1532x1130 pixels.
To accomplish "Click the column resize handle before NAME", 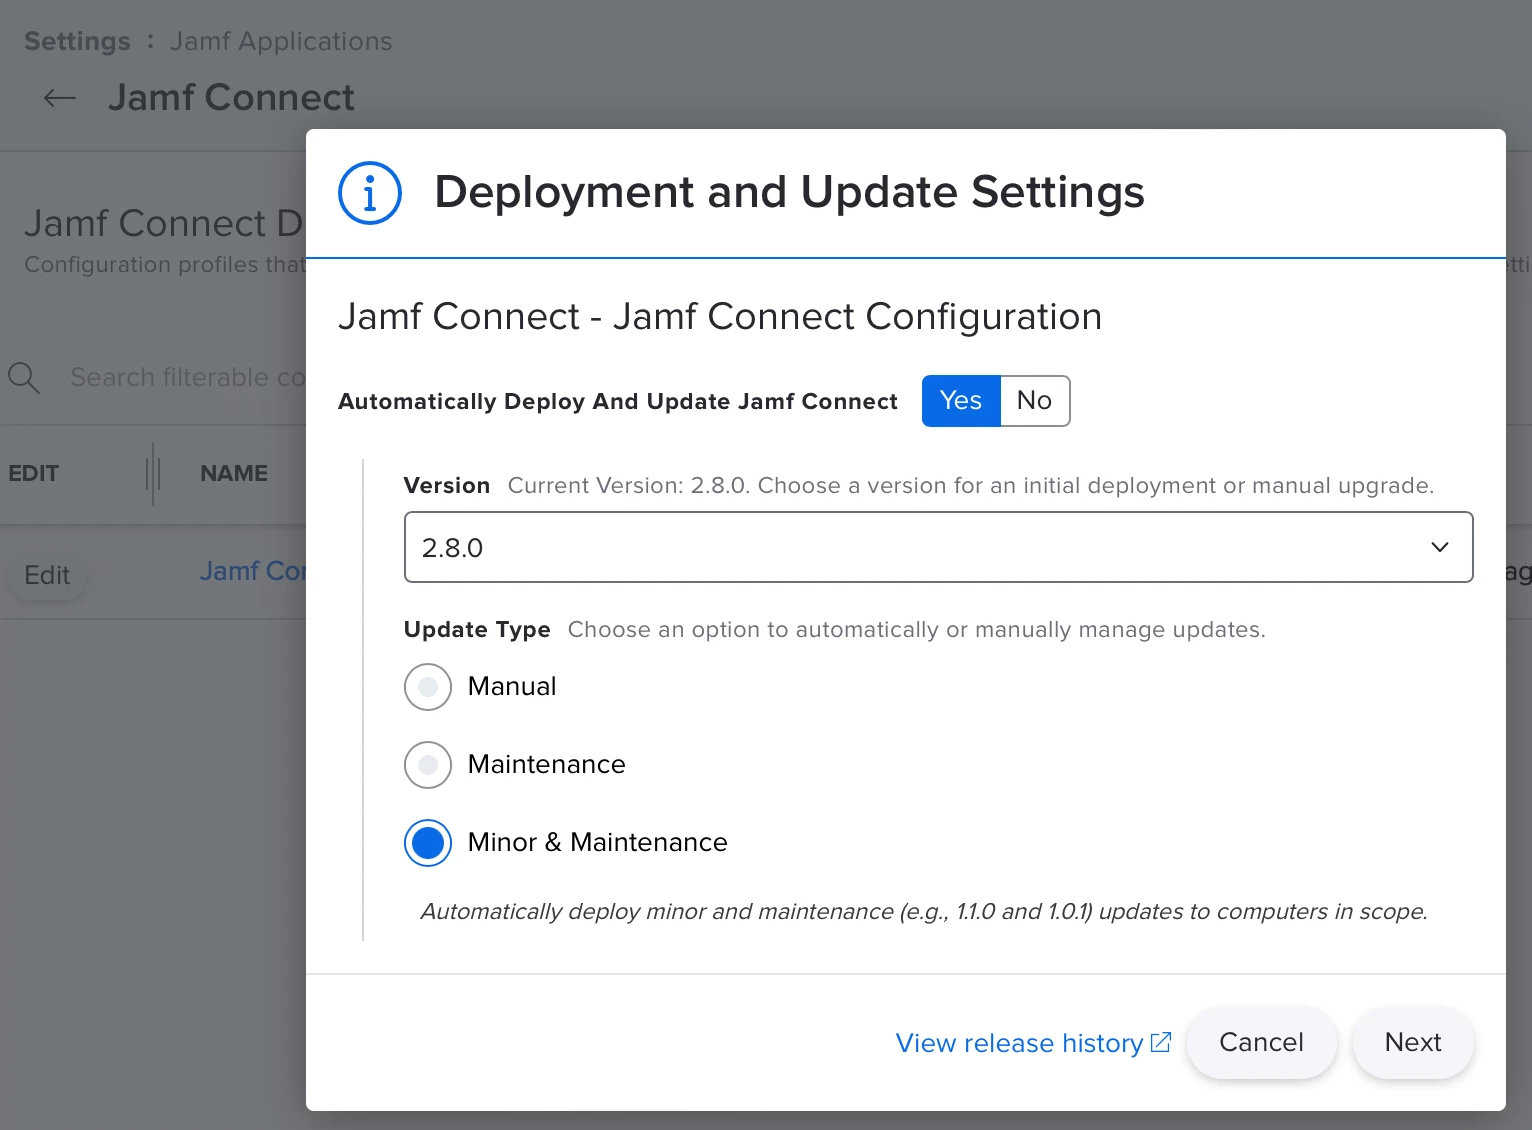I will (x=153, y=474).
